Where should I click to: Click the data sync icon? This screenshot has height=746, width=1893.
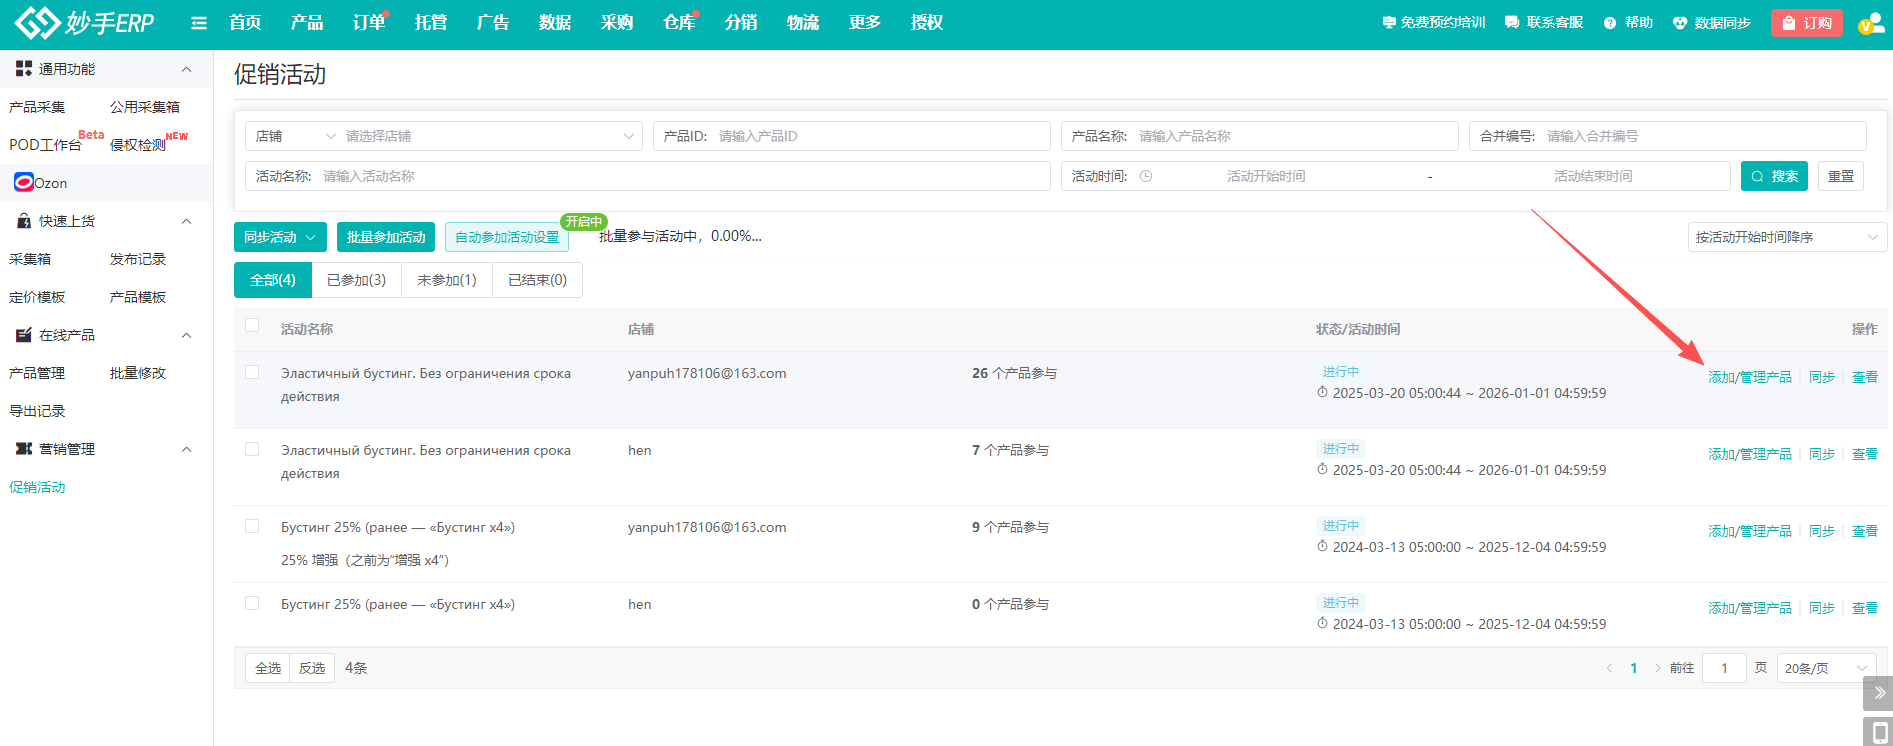(1680, 23)
